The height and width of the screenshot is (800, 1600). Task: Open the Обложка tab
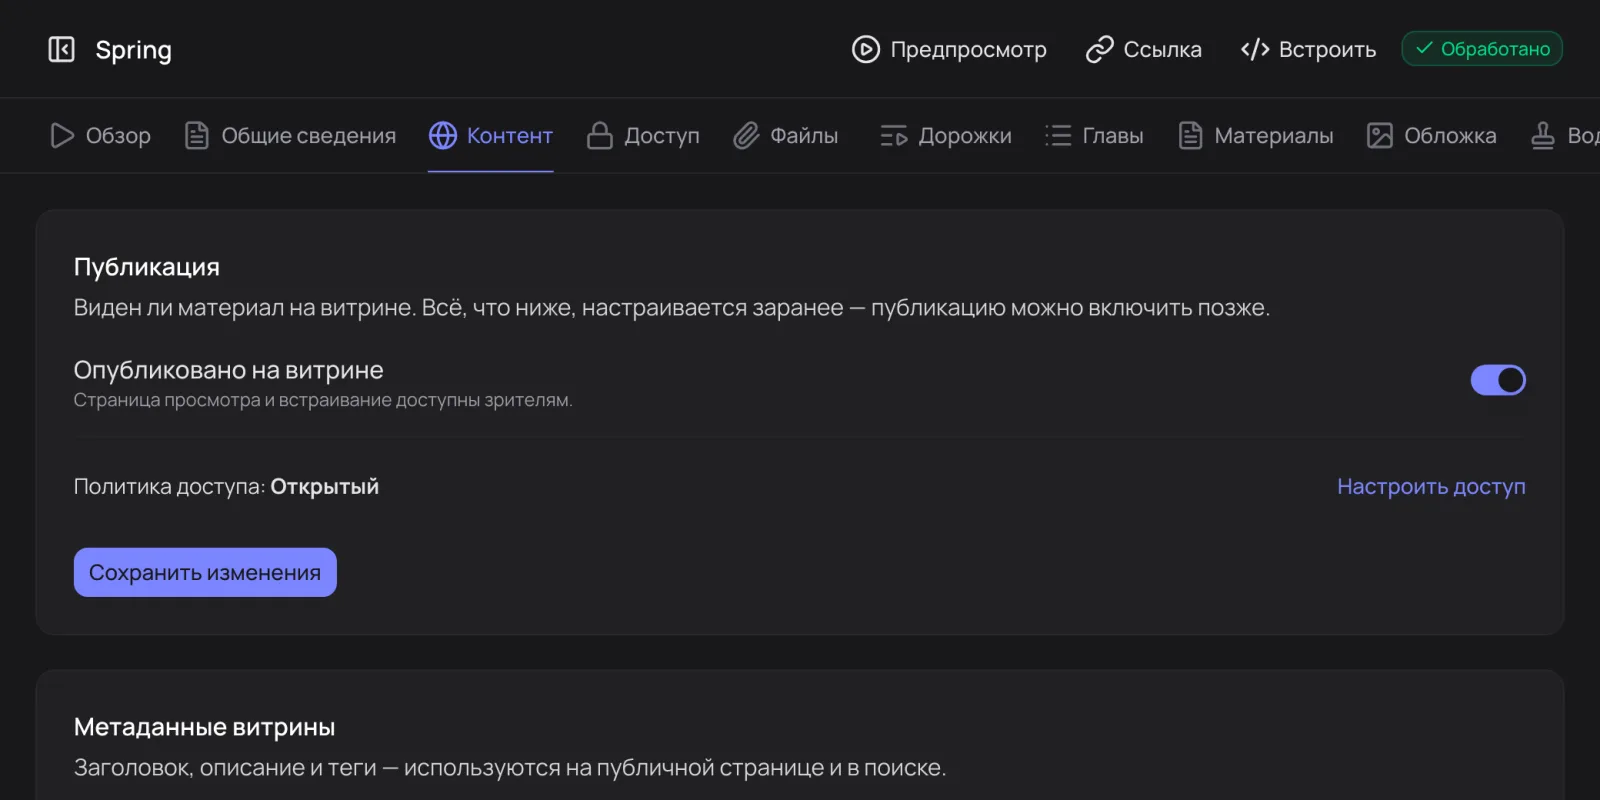pyautogui.click(x=1432, y=135)
